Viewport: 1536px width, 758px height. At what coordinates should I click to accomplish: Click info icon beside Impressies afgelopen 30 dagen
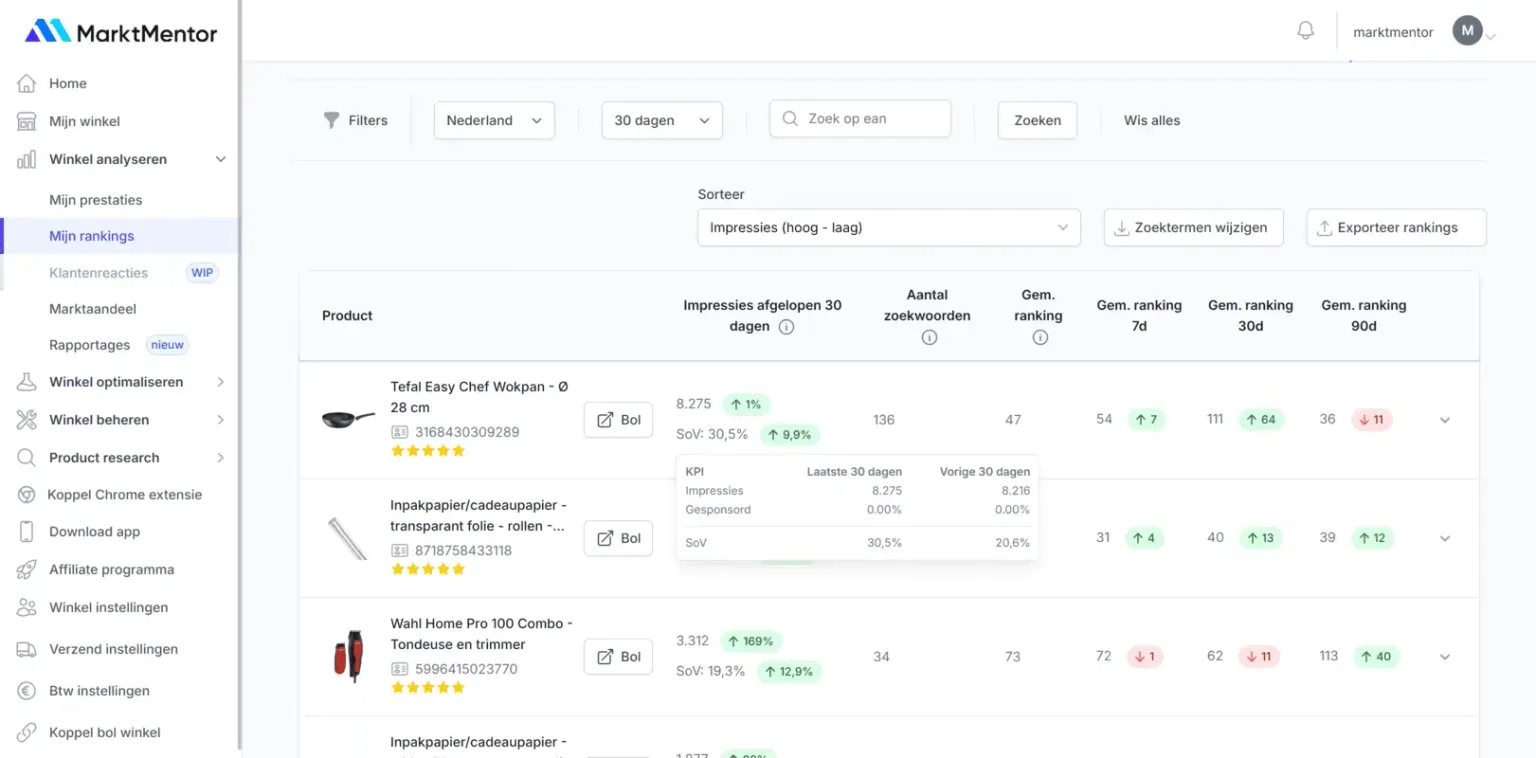pyautogui.click(x=786, y=327)
